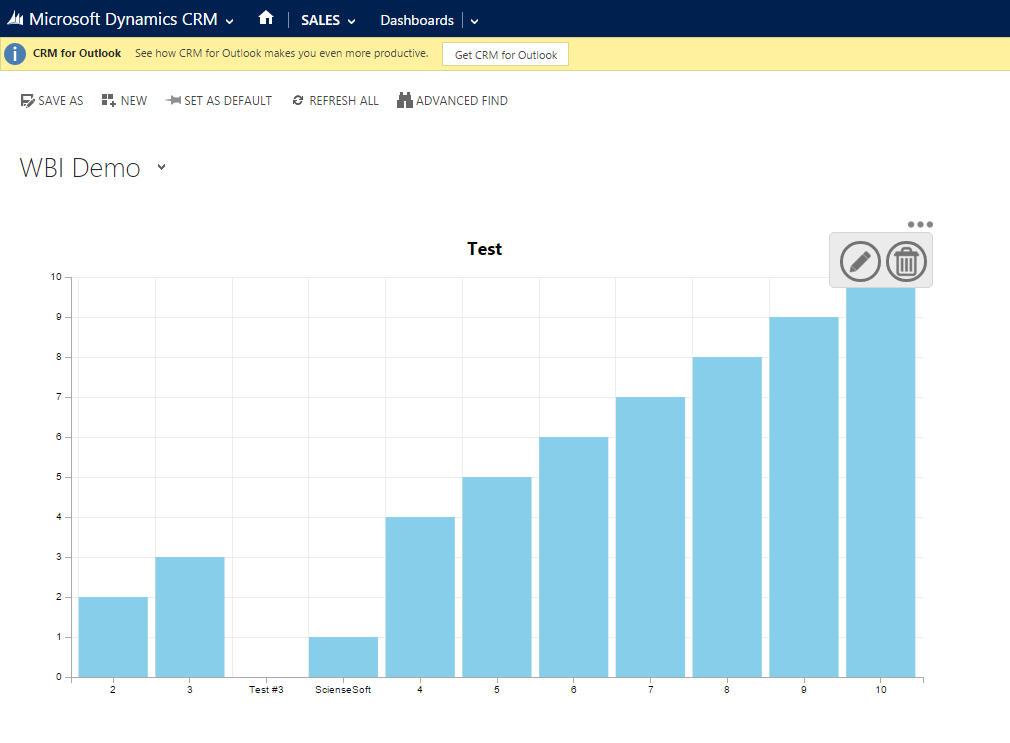Click the trash delete chart icon
The height and width of the screenshot is (743, 1010).
click(906, 261)
